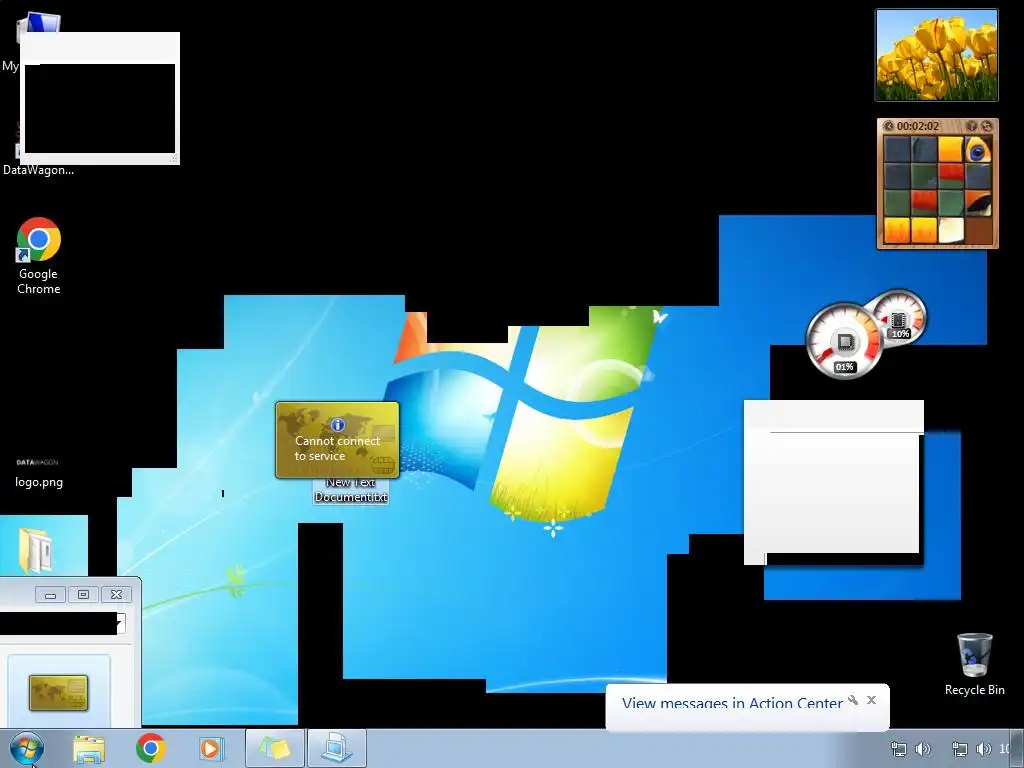Show the solved puzzle picture hint
The width and height of the screenshot is (1024, 768).
[972, 126]
